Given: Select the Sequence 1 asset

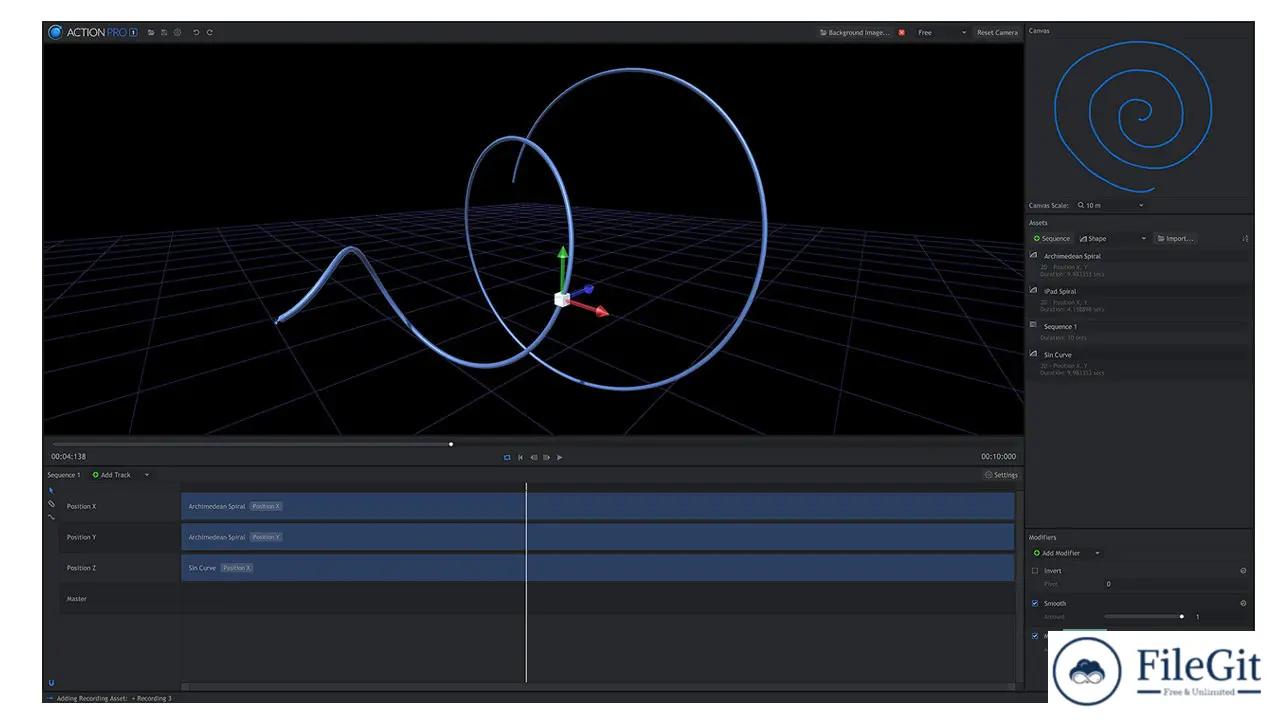Looking at the screenshot, I should click(x=1139, y=331).
